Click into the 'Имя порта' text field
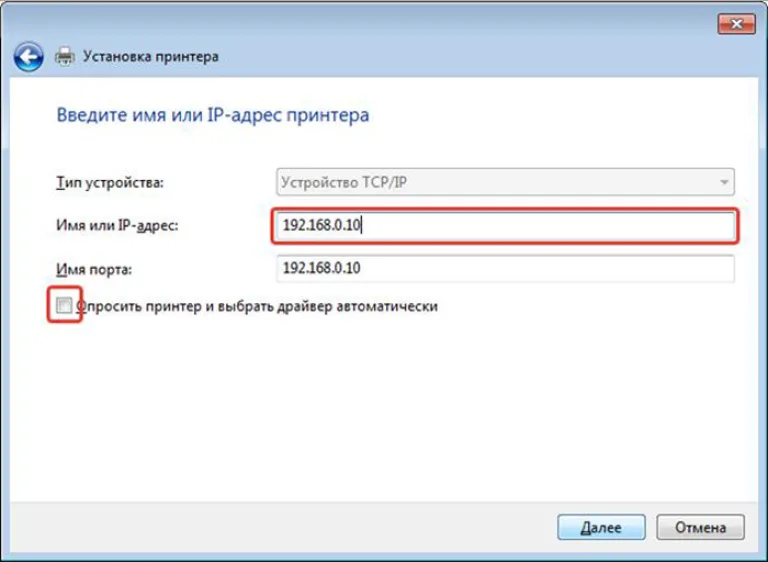The height and width of the screenshot is (562, 768). pyautogui.click(x=505, y=268)
